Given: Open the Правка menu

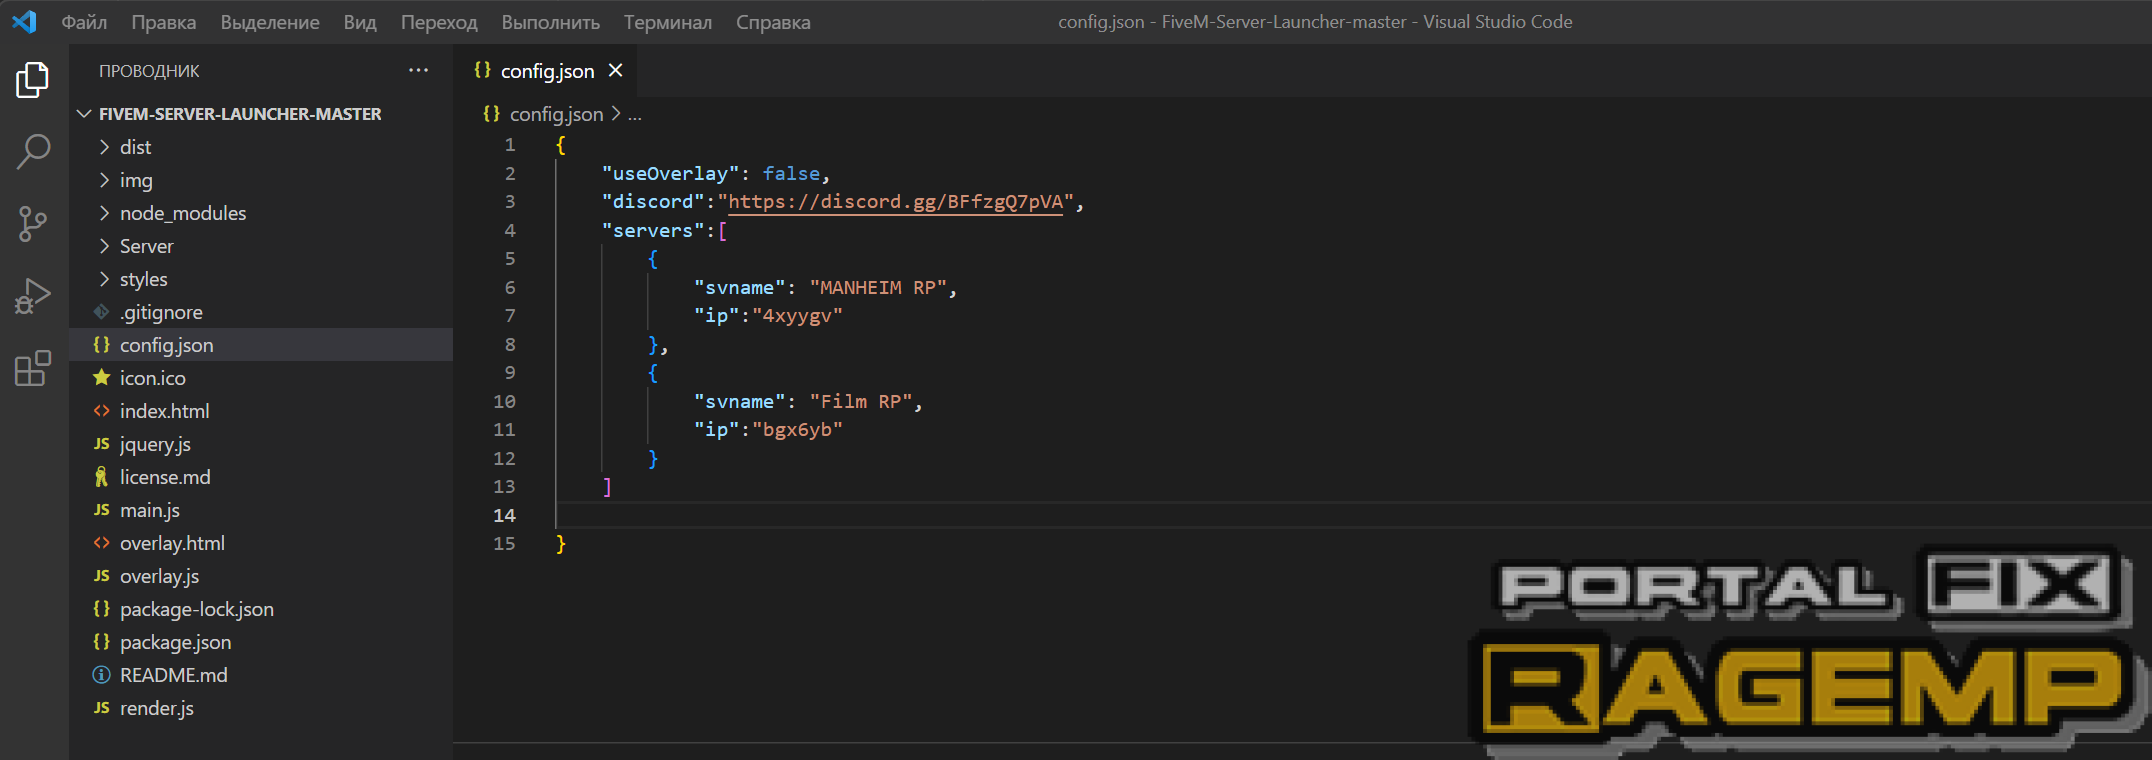Looking at the screenshot, I should point(163,22).
